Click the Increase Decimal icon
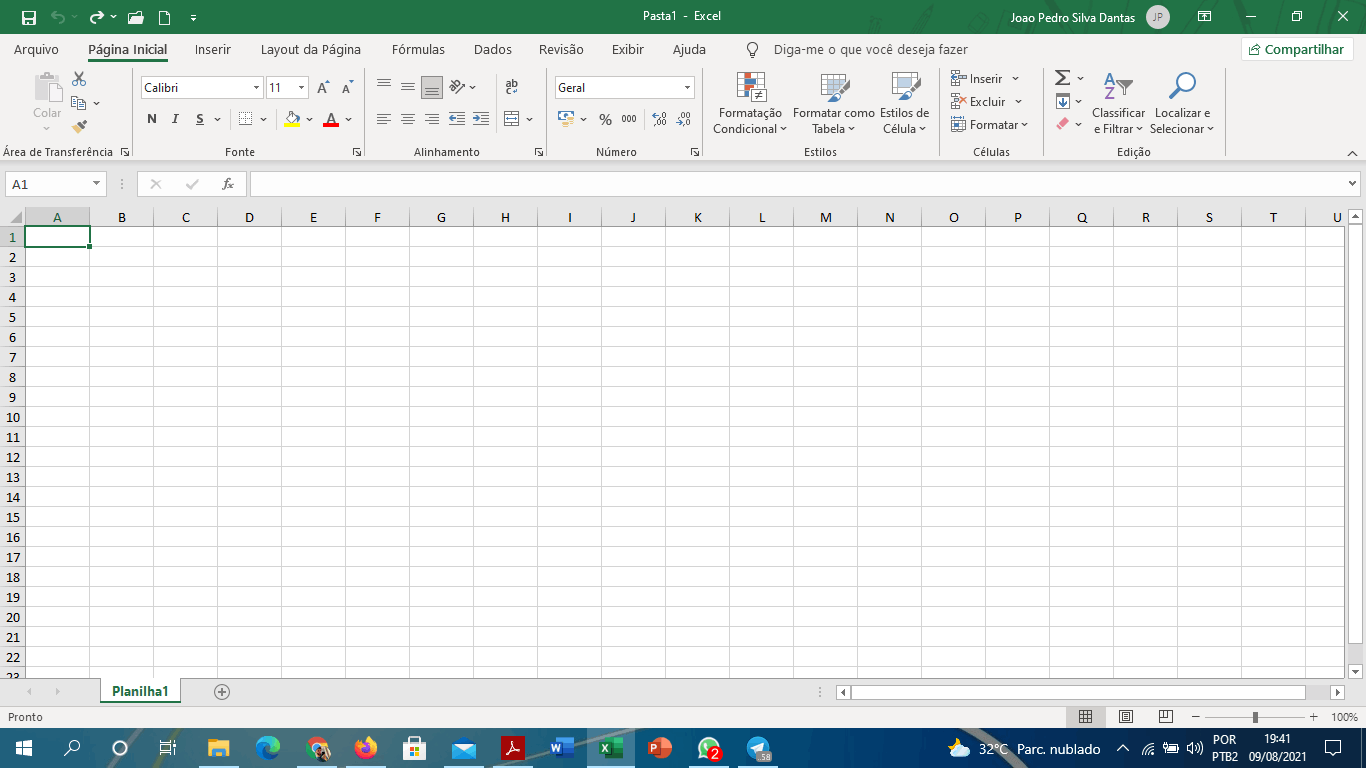Image resolution: width=1366 pixels, height=768 pixels. (659, 119)
